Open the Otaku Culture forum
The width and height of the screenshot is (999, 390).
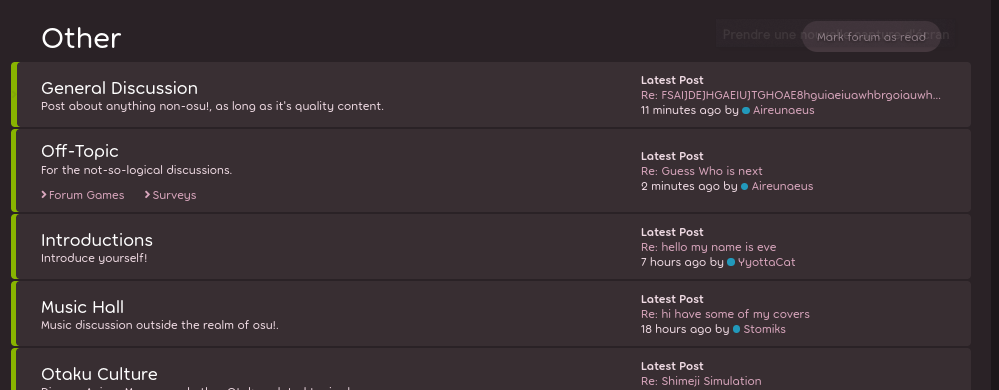tap(99, 373)
